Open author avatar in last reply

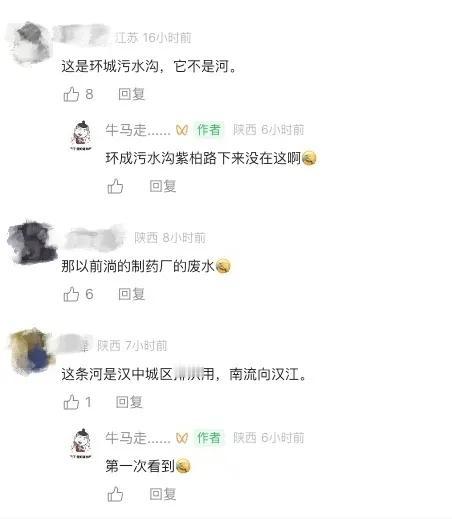81,443
